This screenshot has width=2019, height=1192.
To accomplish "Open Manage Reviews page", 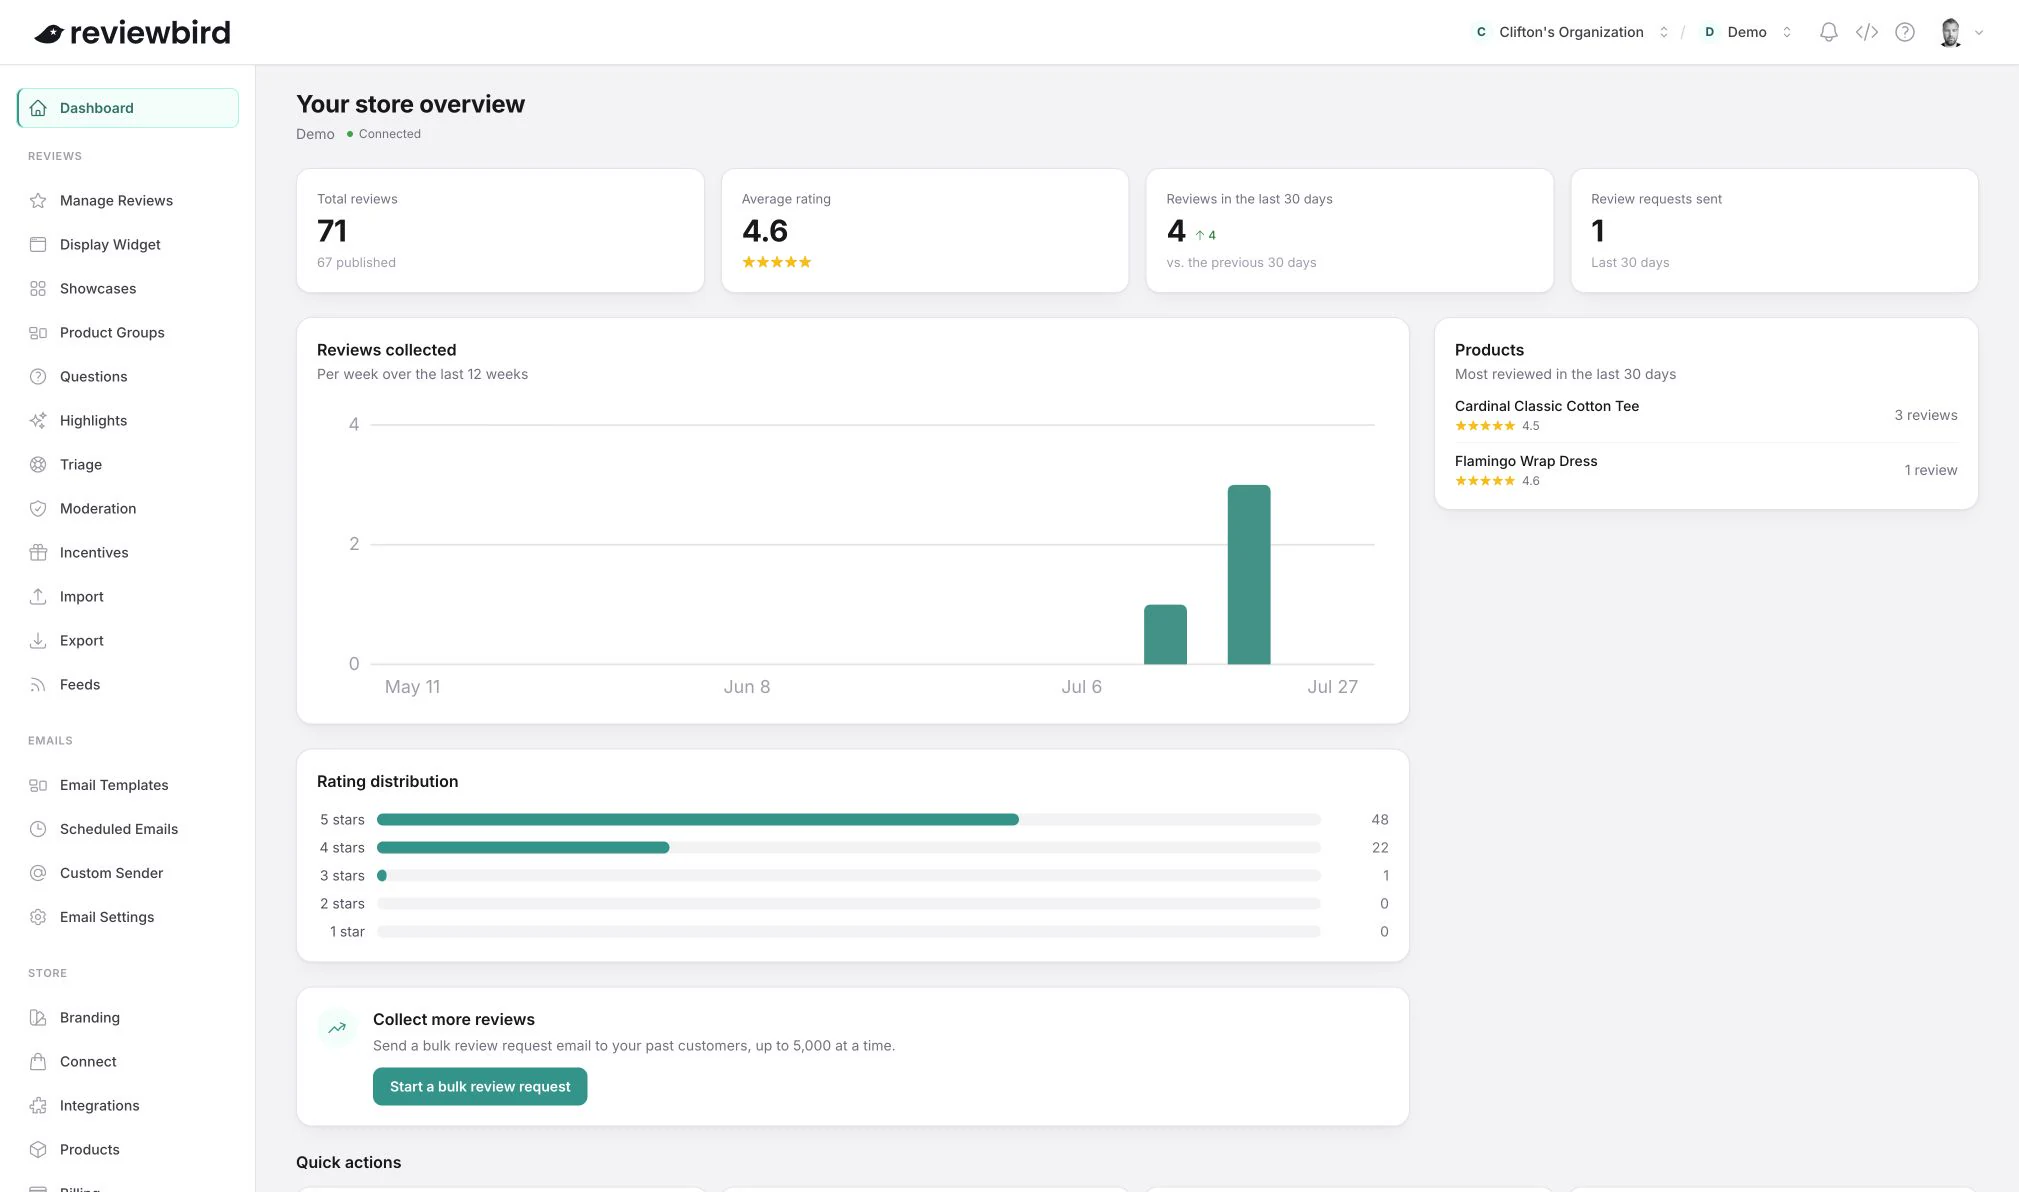I will [x=128, y=200].
